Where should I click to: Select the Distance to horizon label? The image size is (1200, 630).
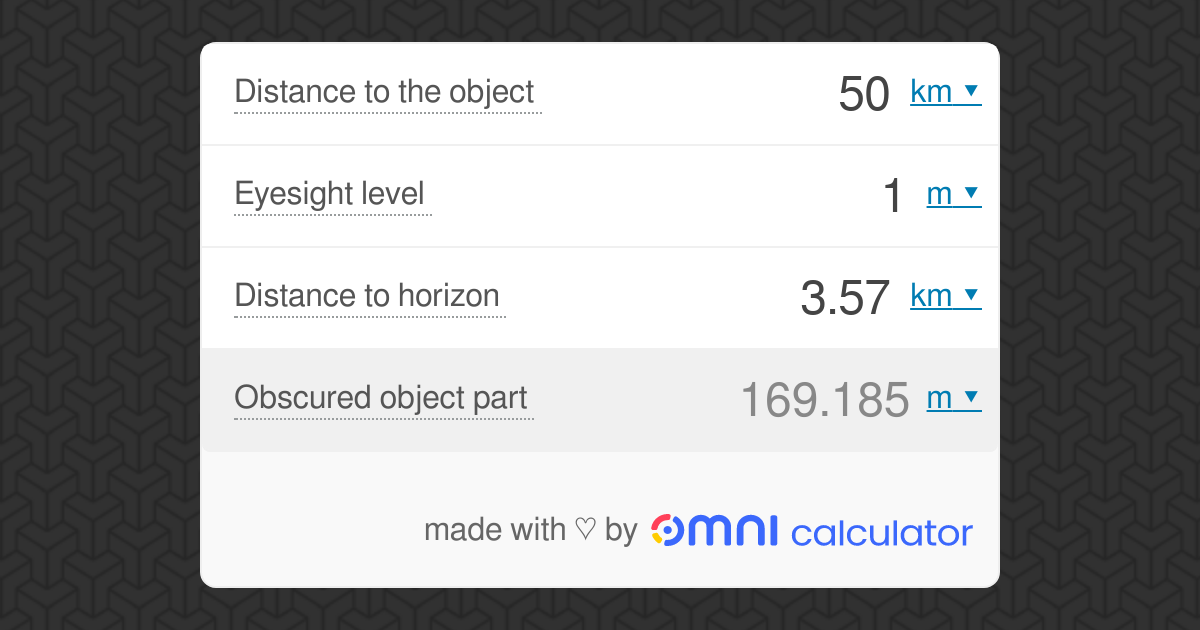366,296
